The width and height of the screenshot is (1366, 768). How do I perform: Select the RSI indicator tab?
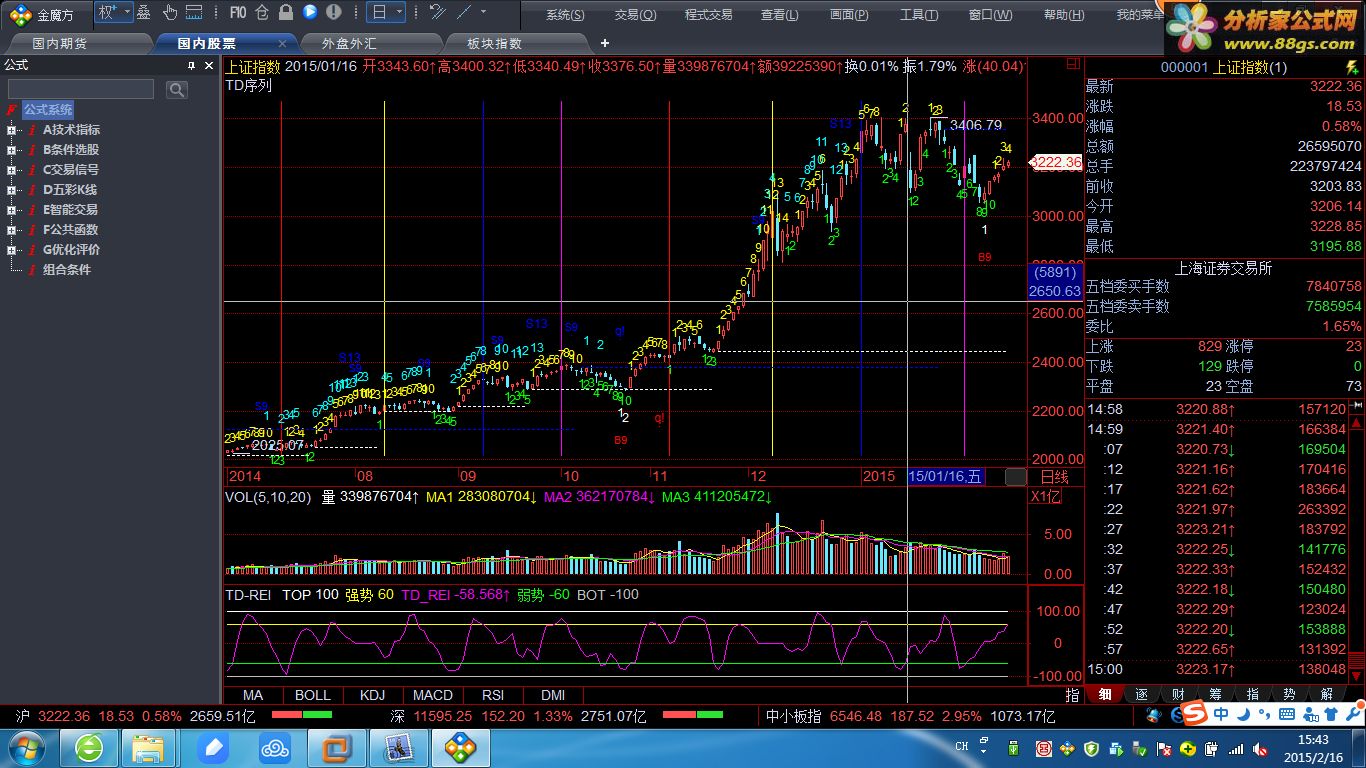(493, 695)
